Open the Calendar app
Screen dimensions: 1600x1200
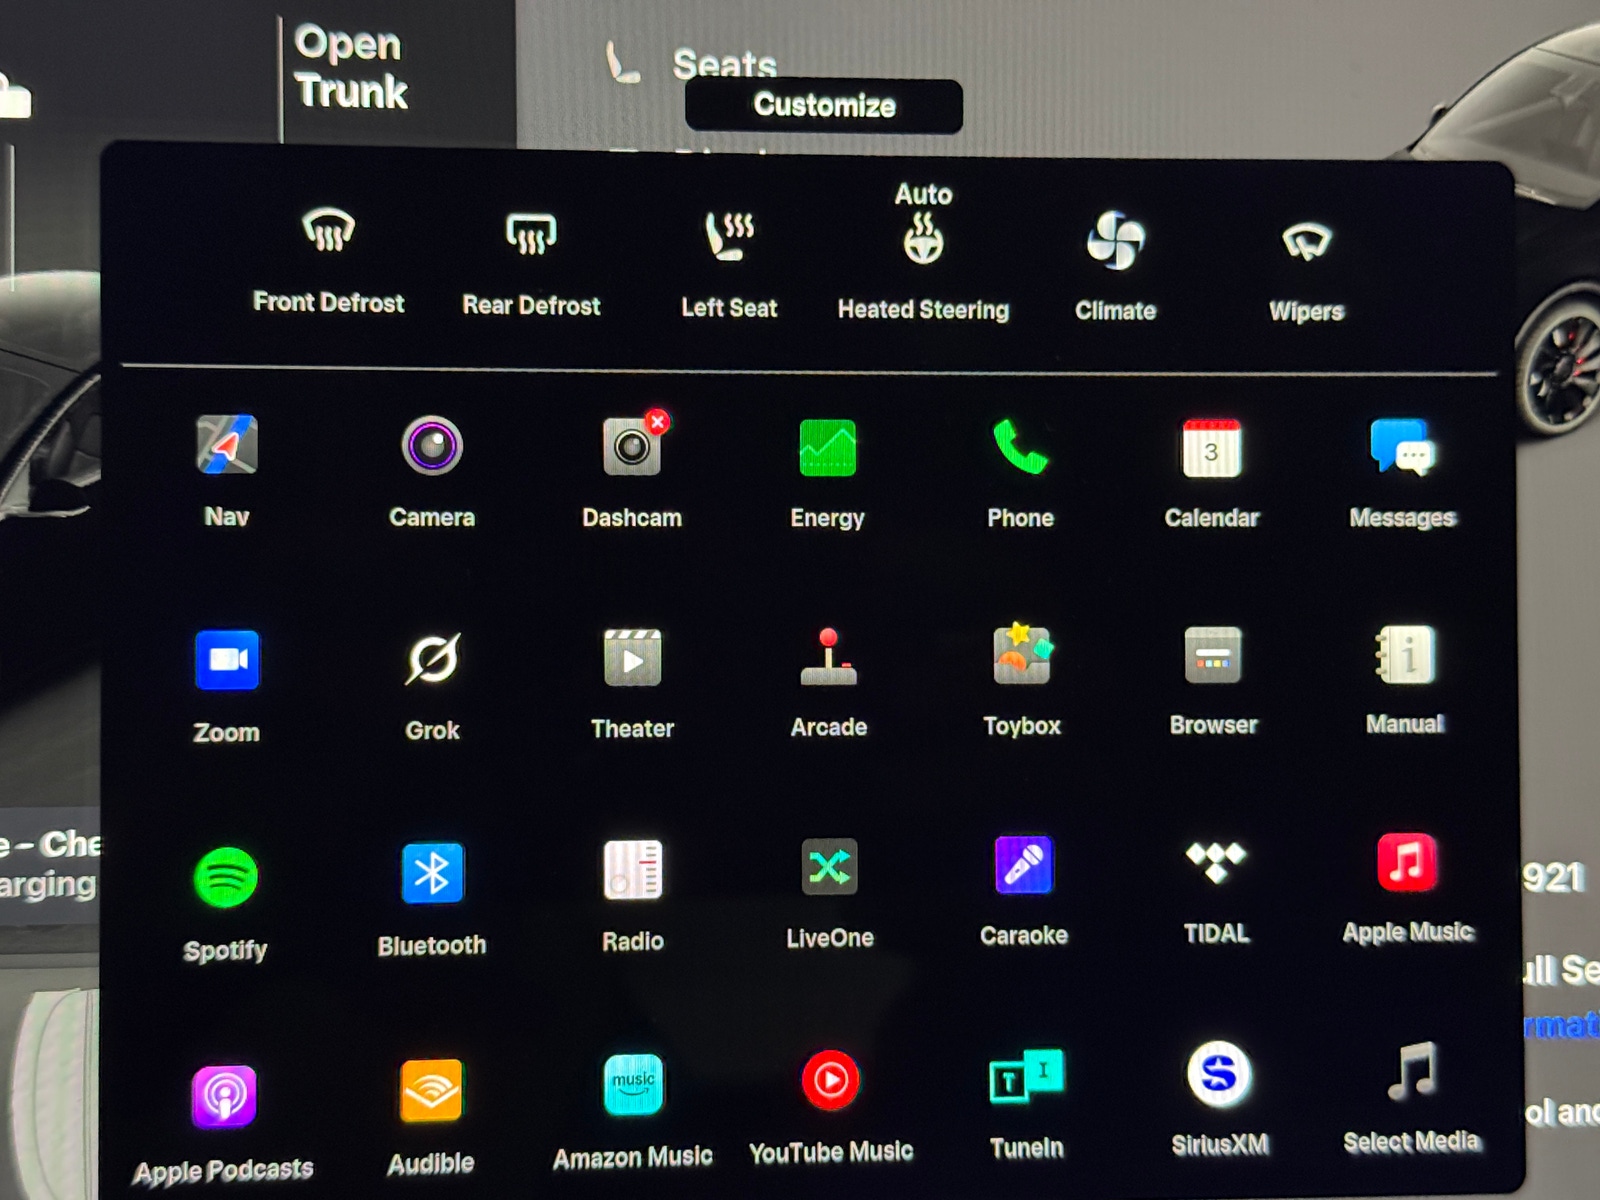1212,448
